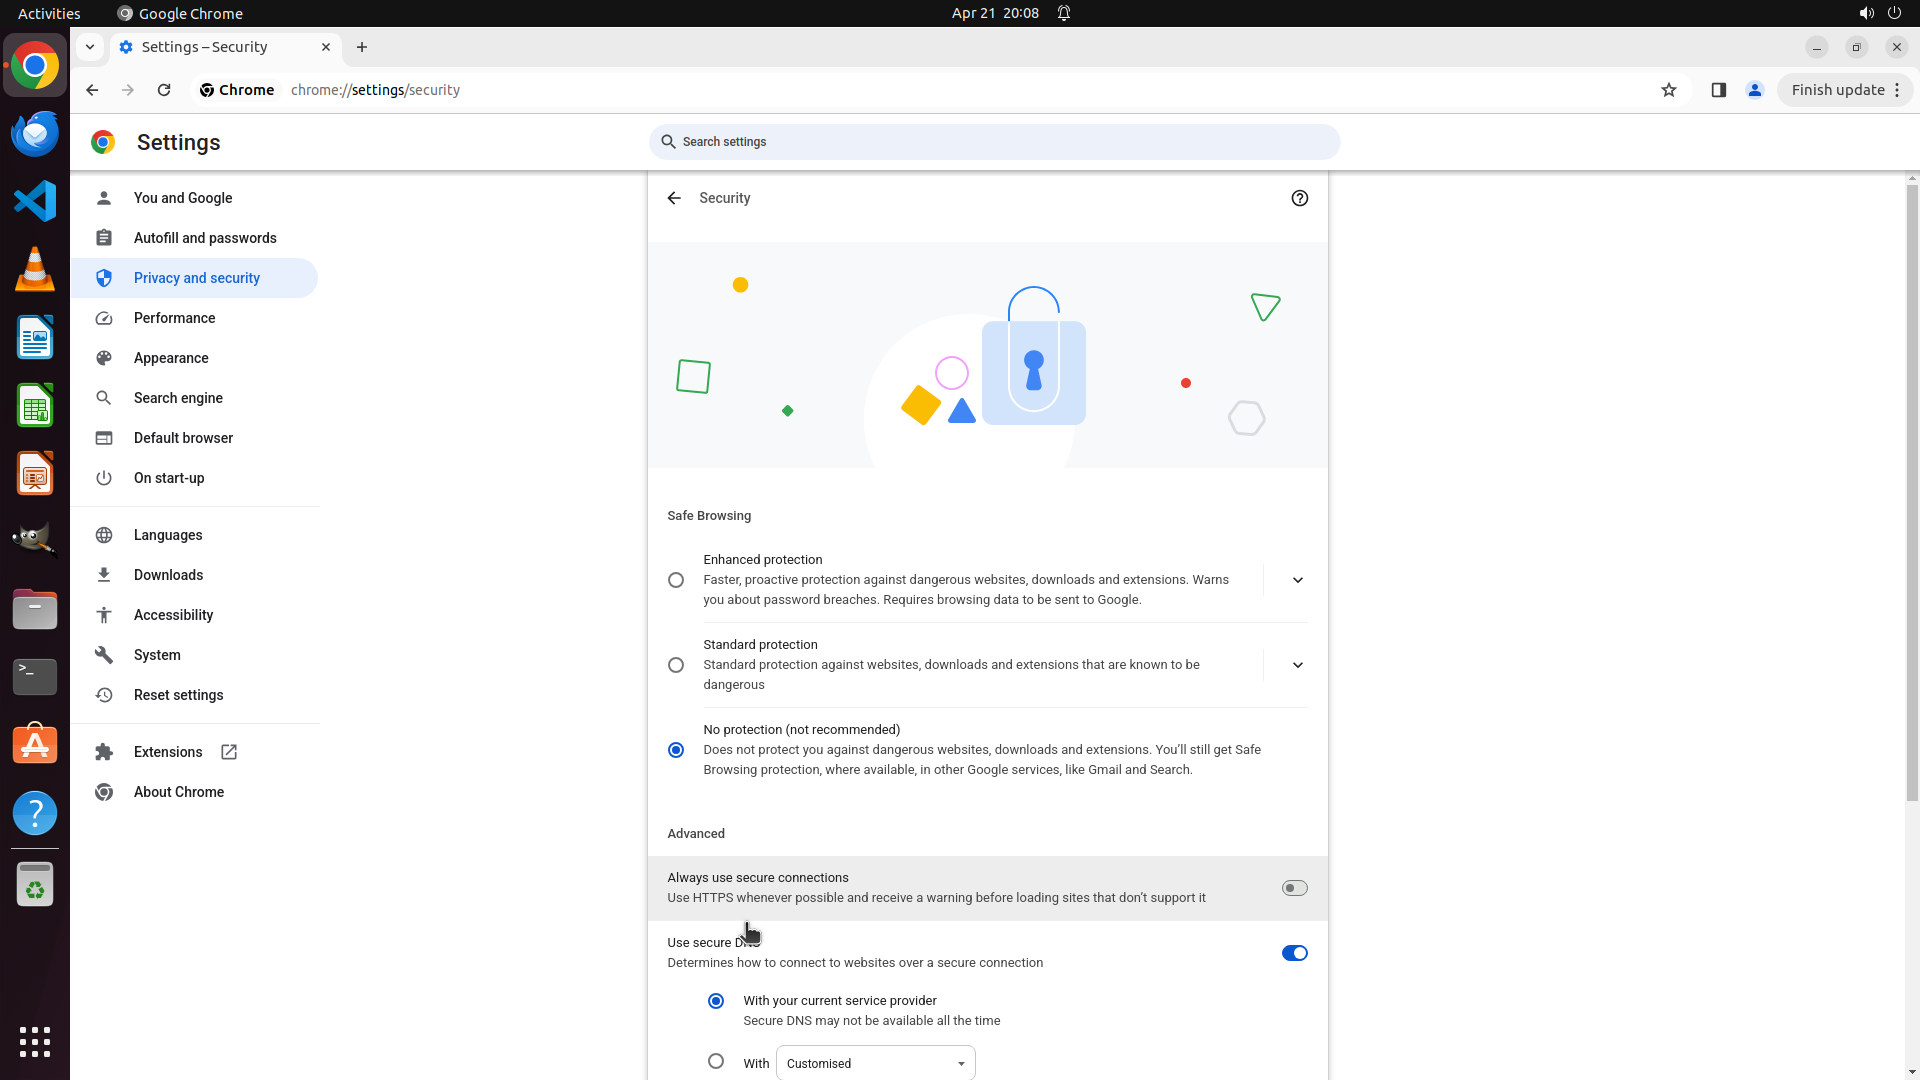The image size is (1920, 1080).
Task: Open the search tabs chevron
Action: point(90,47)
